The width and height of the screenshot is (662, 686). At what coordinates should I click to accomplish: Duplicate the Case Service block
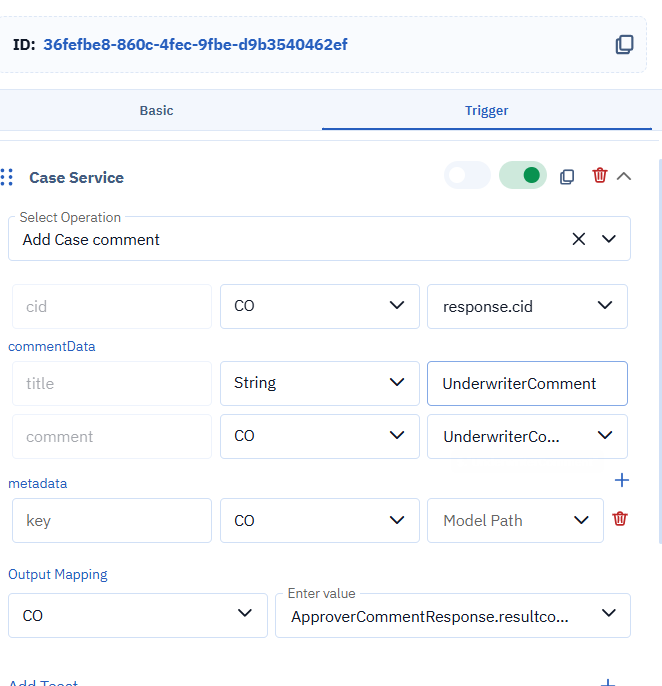pyautogui.click(x=567, y=176)
